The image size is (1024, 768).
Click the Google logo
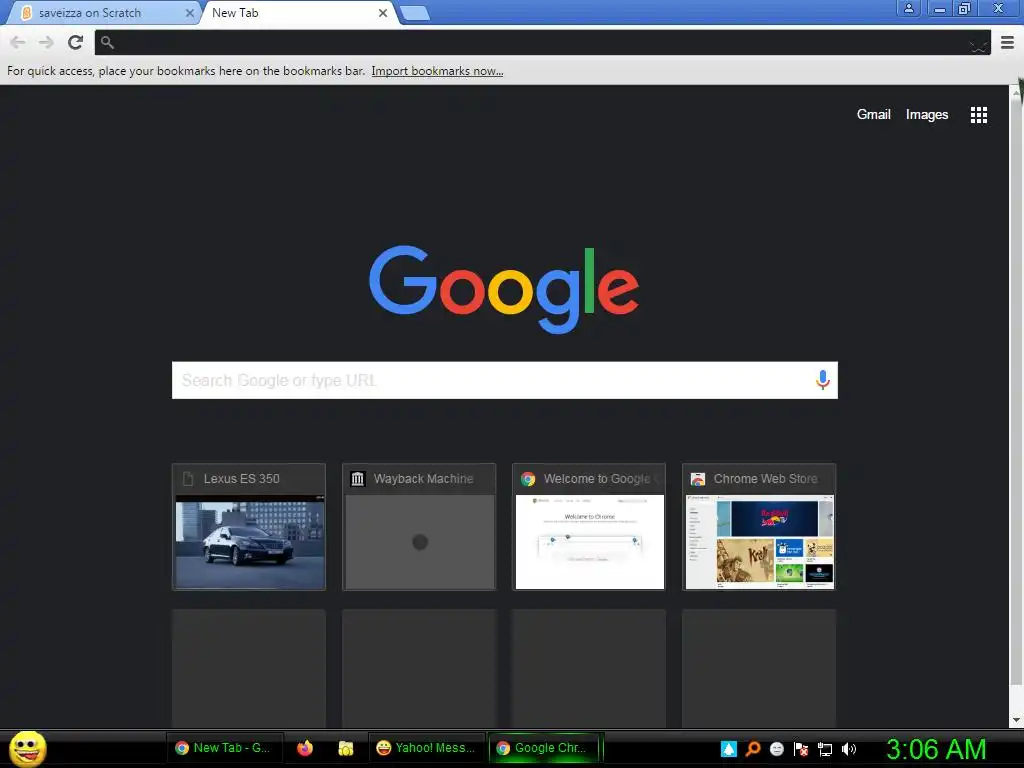(504, 289)
